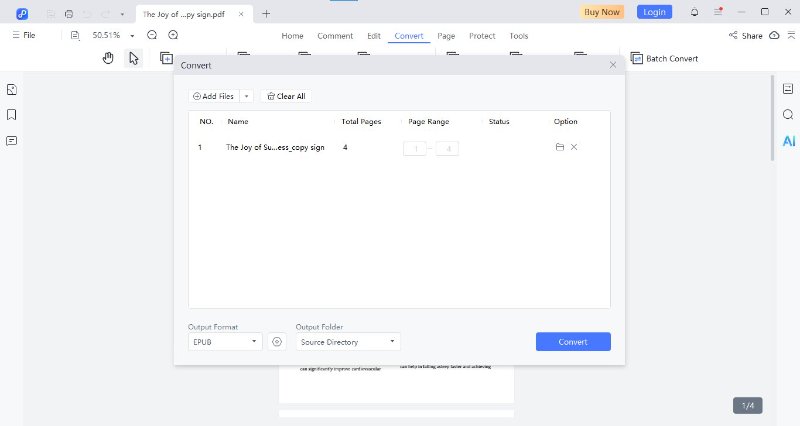Screen dimensions: 800x426
Task: Click the Name column header
Action: tap(238, 121)
